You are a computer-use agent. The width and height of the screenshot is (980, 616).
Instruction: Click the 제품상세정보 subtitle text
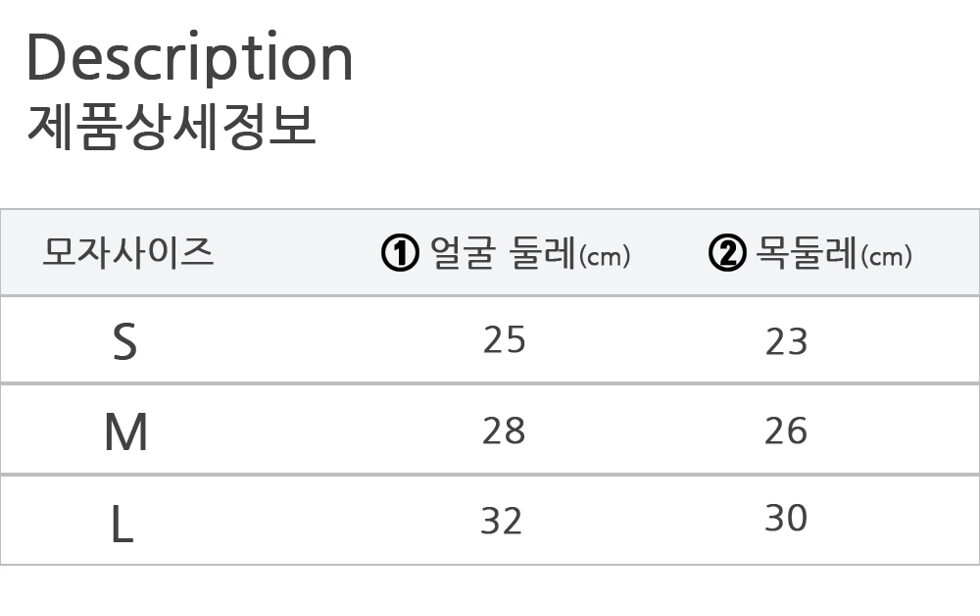pos(171,127)
